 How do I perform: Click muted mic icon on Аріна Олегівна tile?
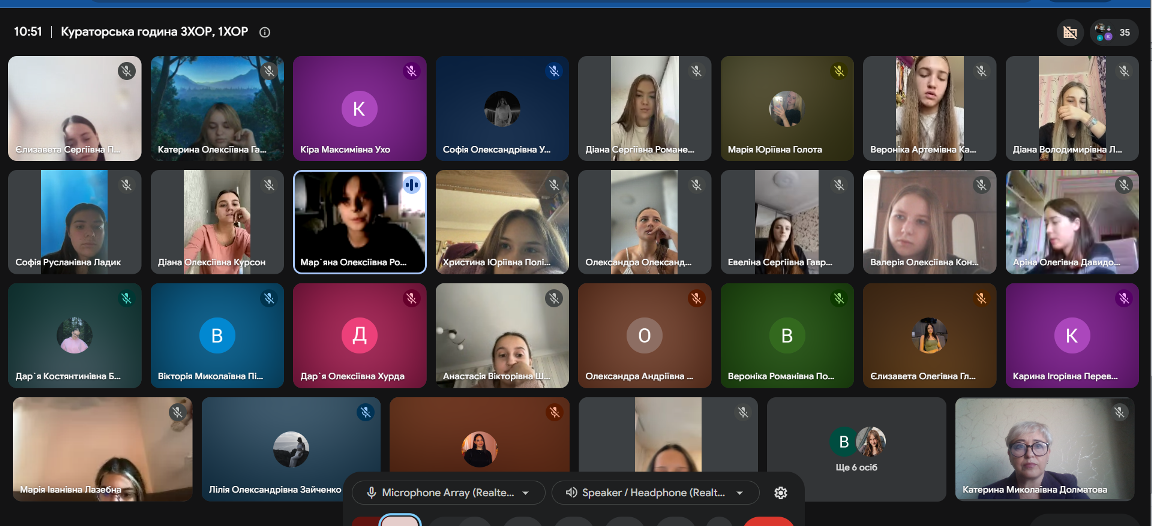(x=1124, y=185)
